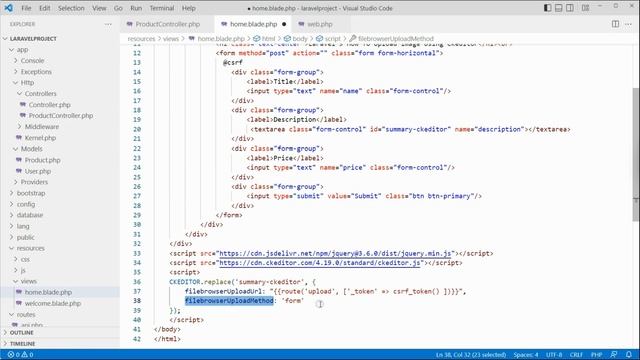Open Product.php model file

pos(42,160)
